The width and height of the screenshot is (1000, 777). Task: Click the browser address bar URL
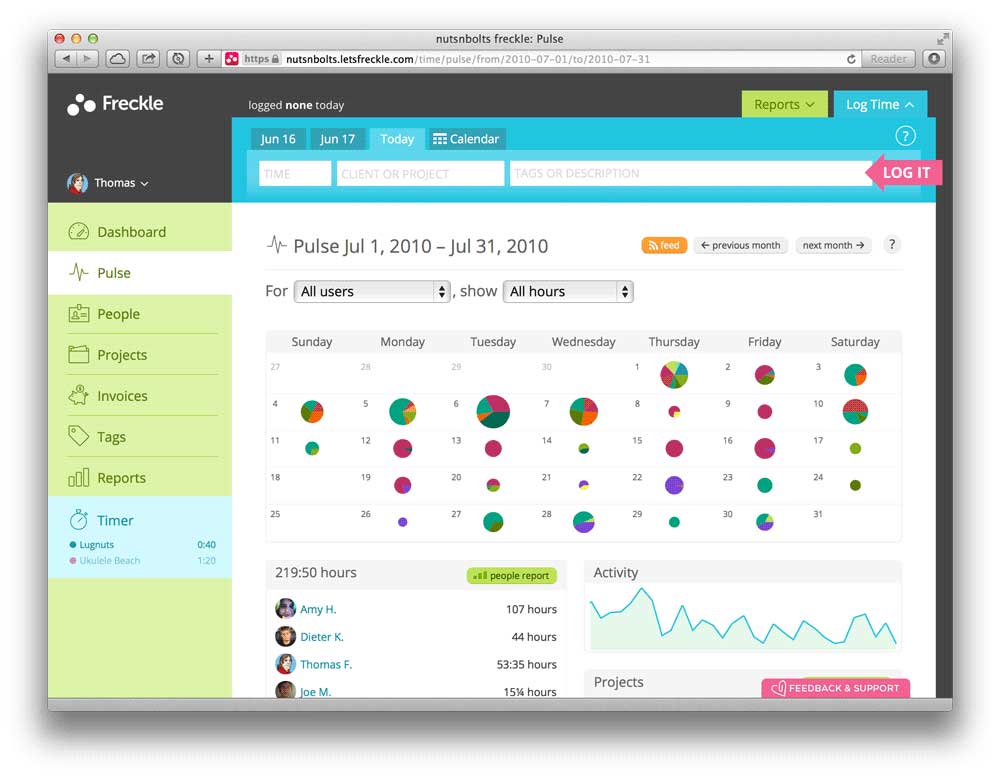pos(467,59)
